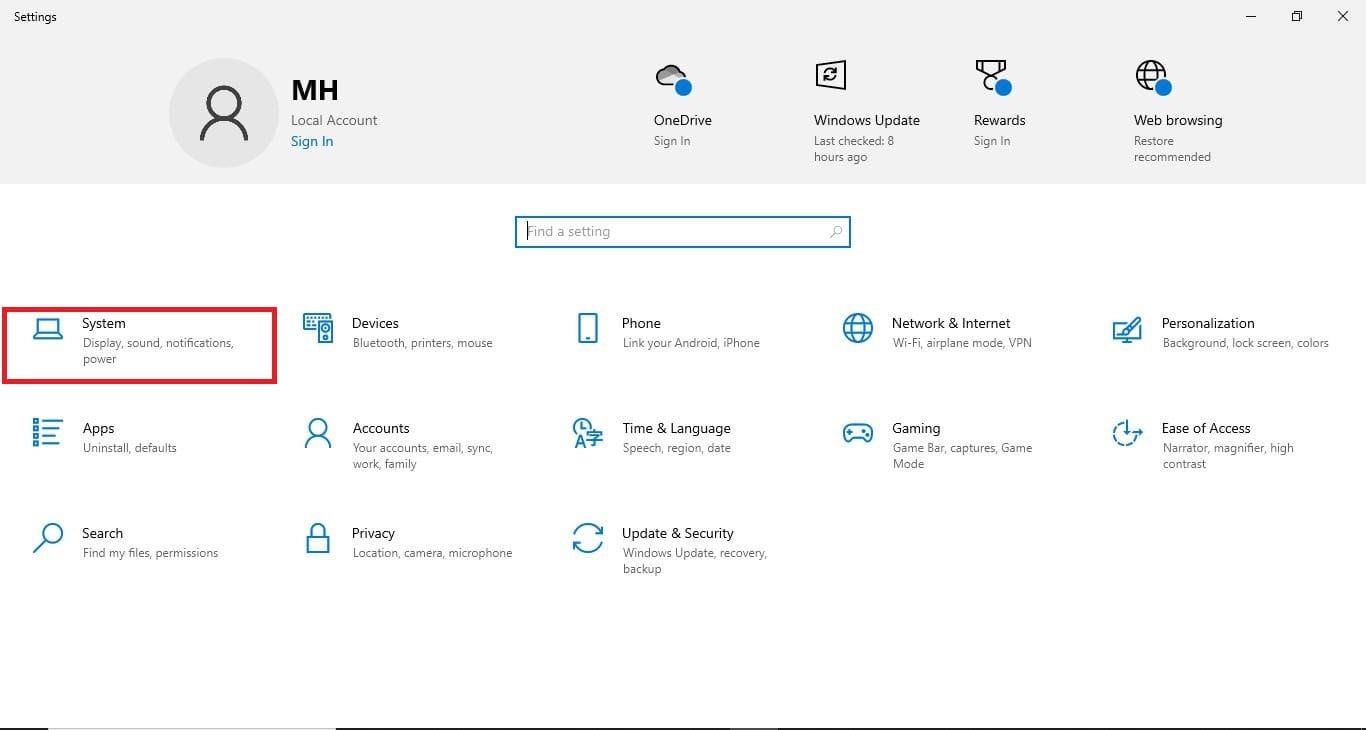
Task: Open Web browsing restore recommendation
Action: pos(1177,120)
